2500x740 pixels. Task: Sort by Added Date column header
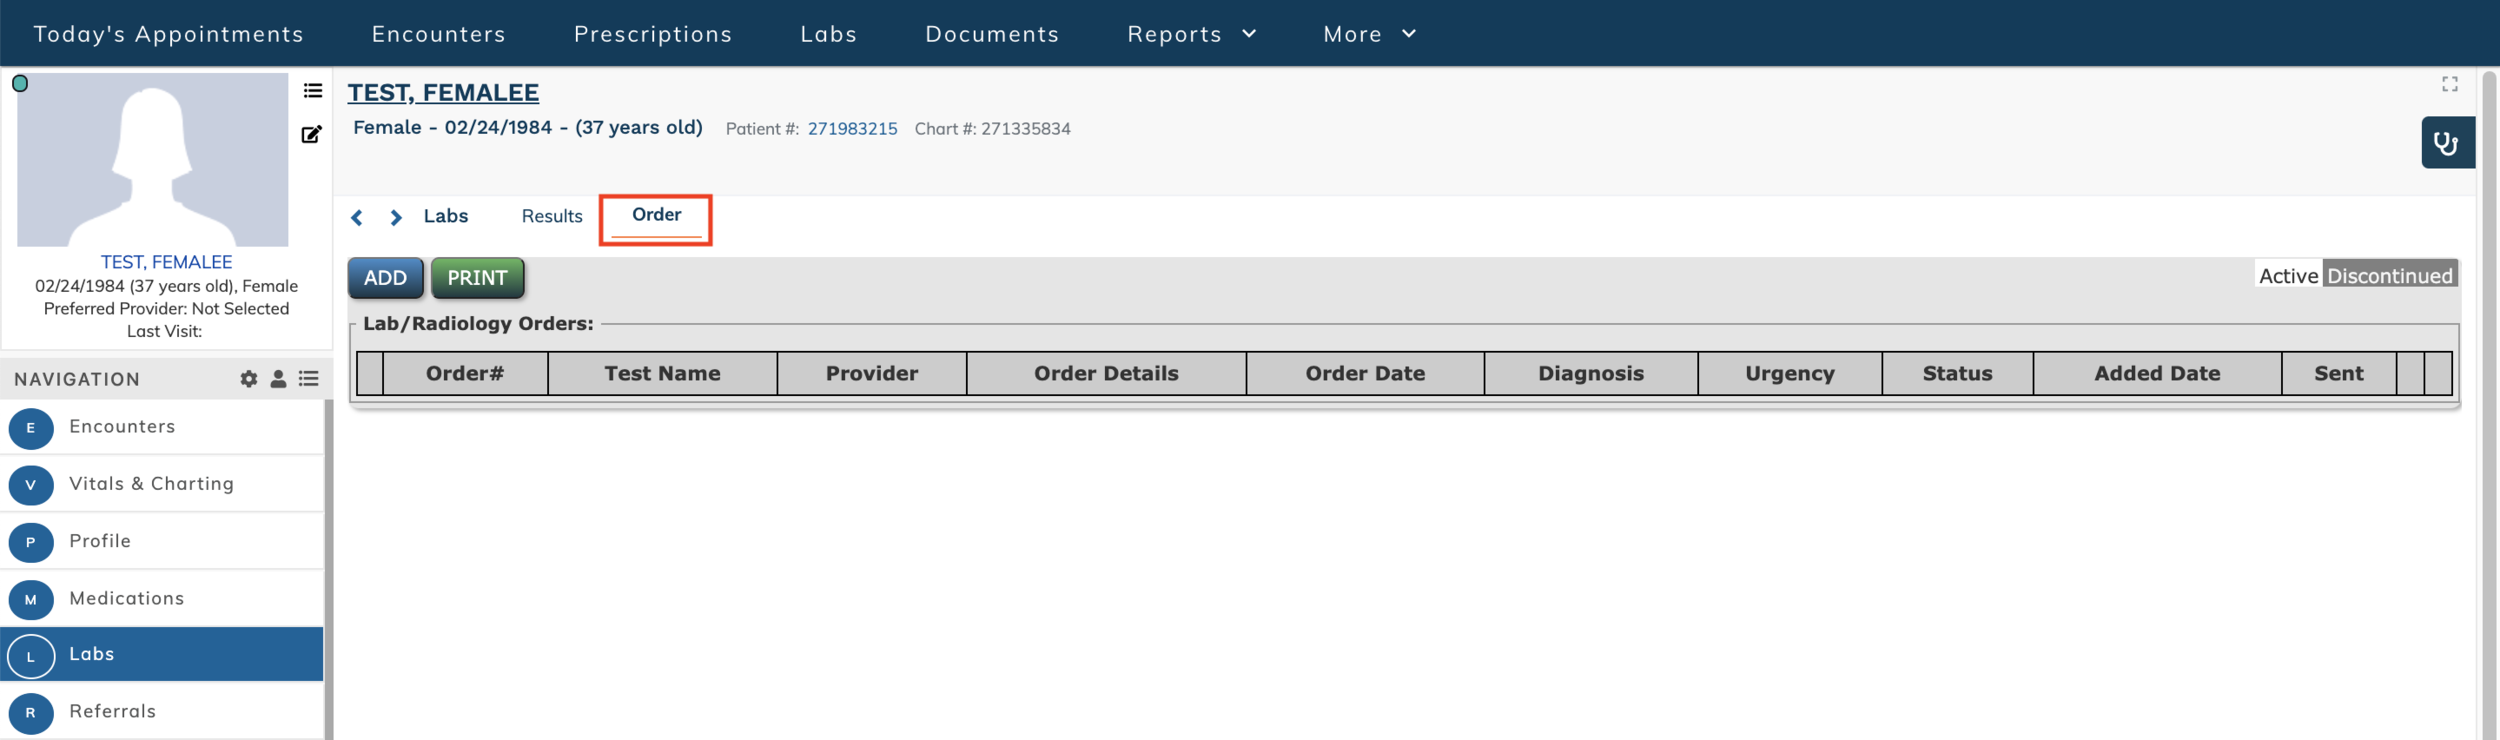click(x=2157, y=373)
